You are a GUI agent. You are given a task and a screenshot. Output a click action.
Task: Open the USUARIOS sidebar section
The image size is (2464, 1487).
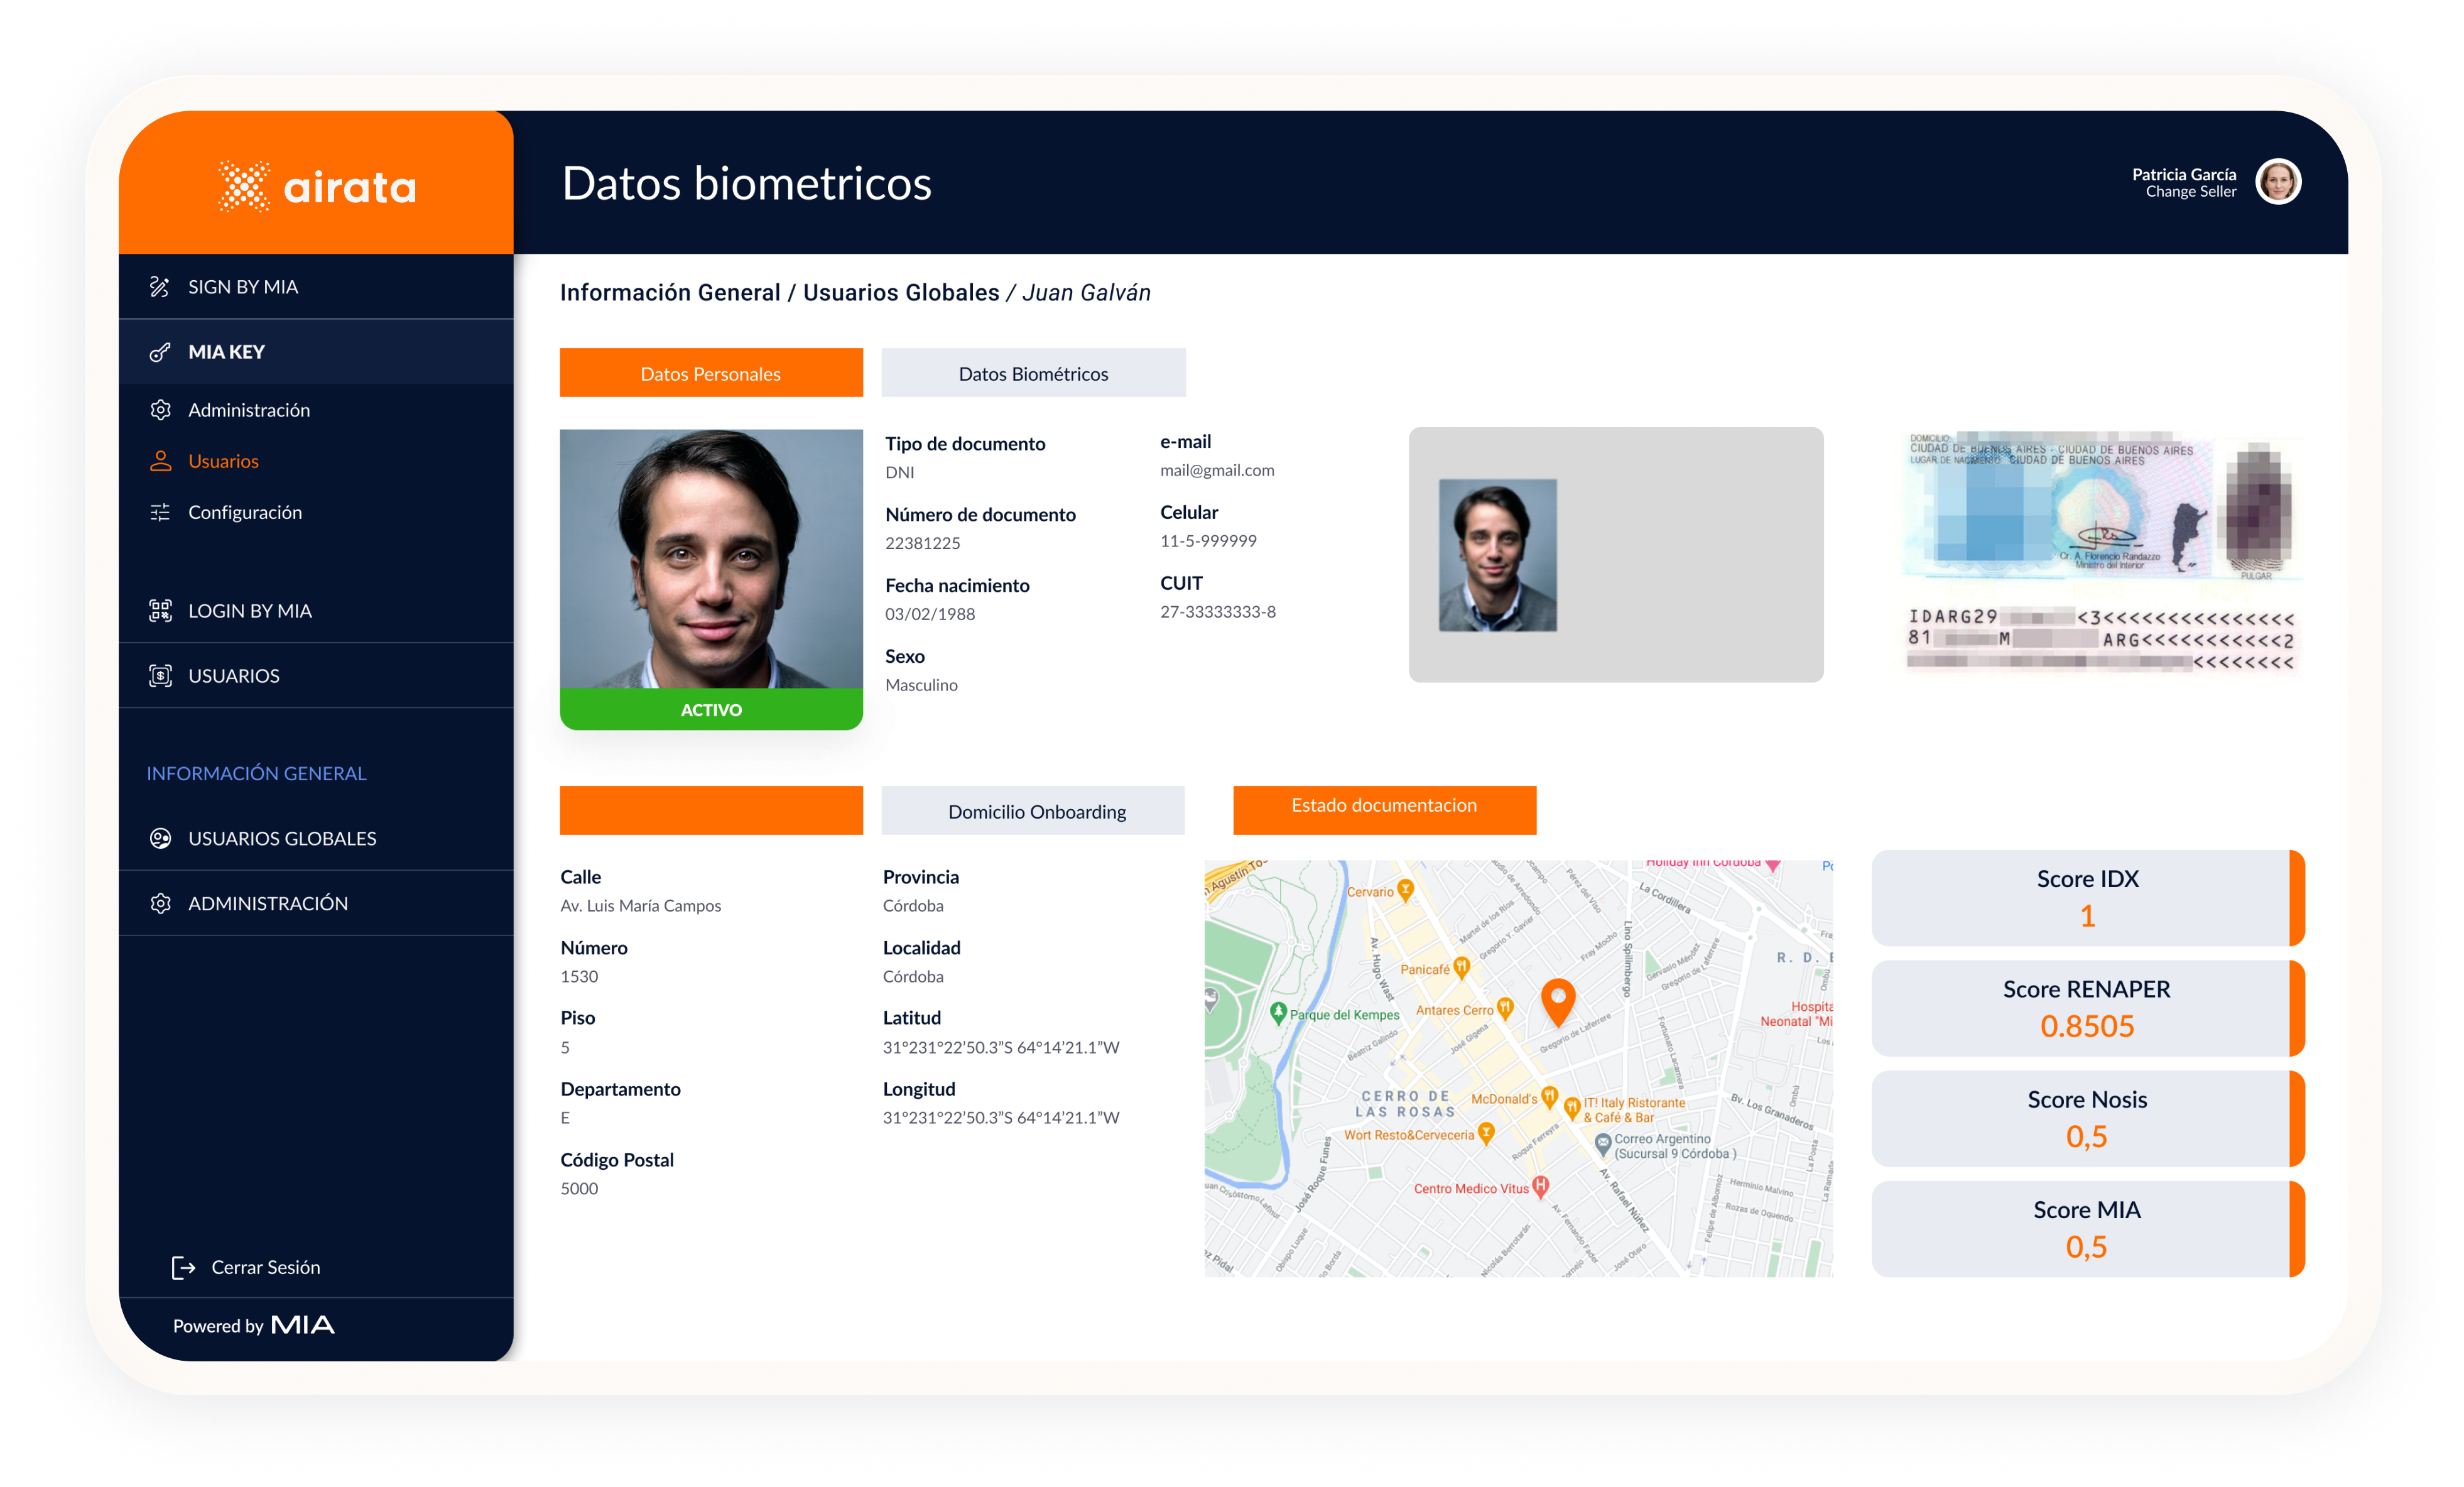pyautogui.click(x=316, y=676)
